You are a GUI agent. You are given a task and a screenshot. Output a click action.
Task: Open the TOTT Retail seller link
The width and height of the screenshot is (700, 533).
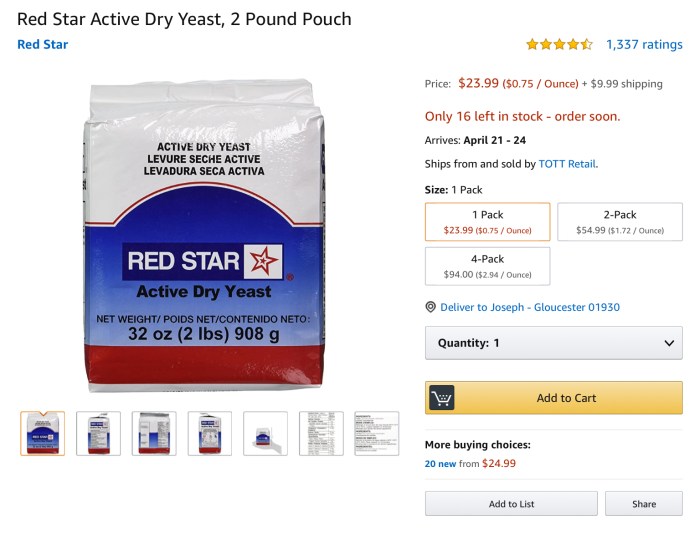pyautogui.click(x=567, y=164)
